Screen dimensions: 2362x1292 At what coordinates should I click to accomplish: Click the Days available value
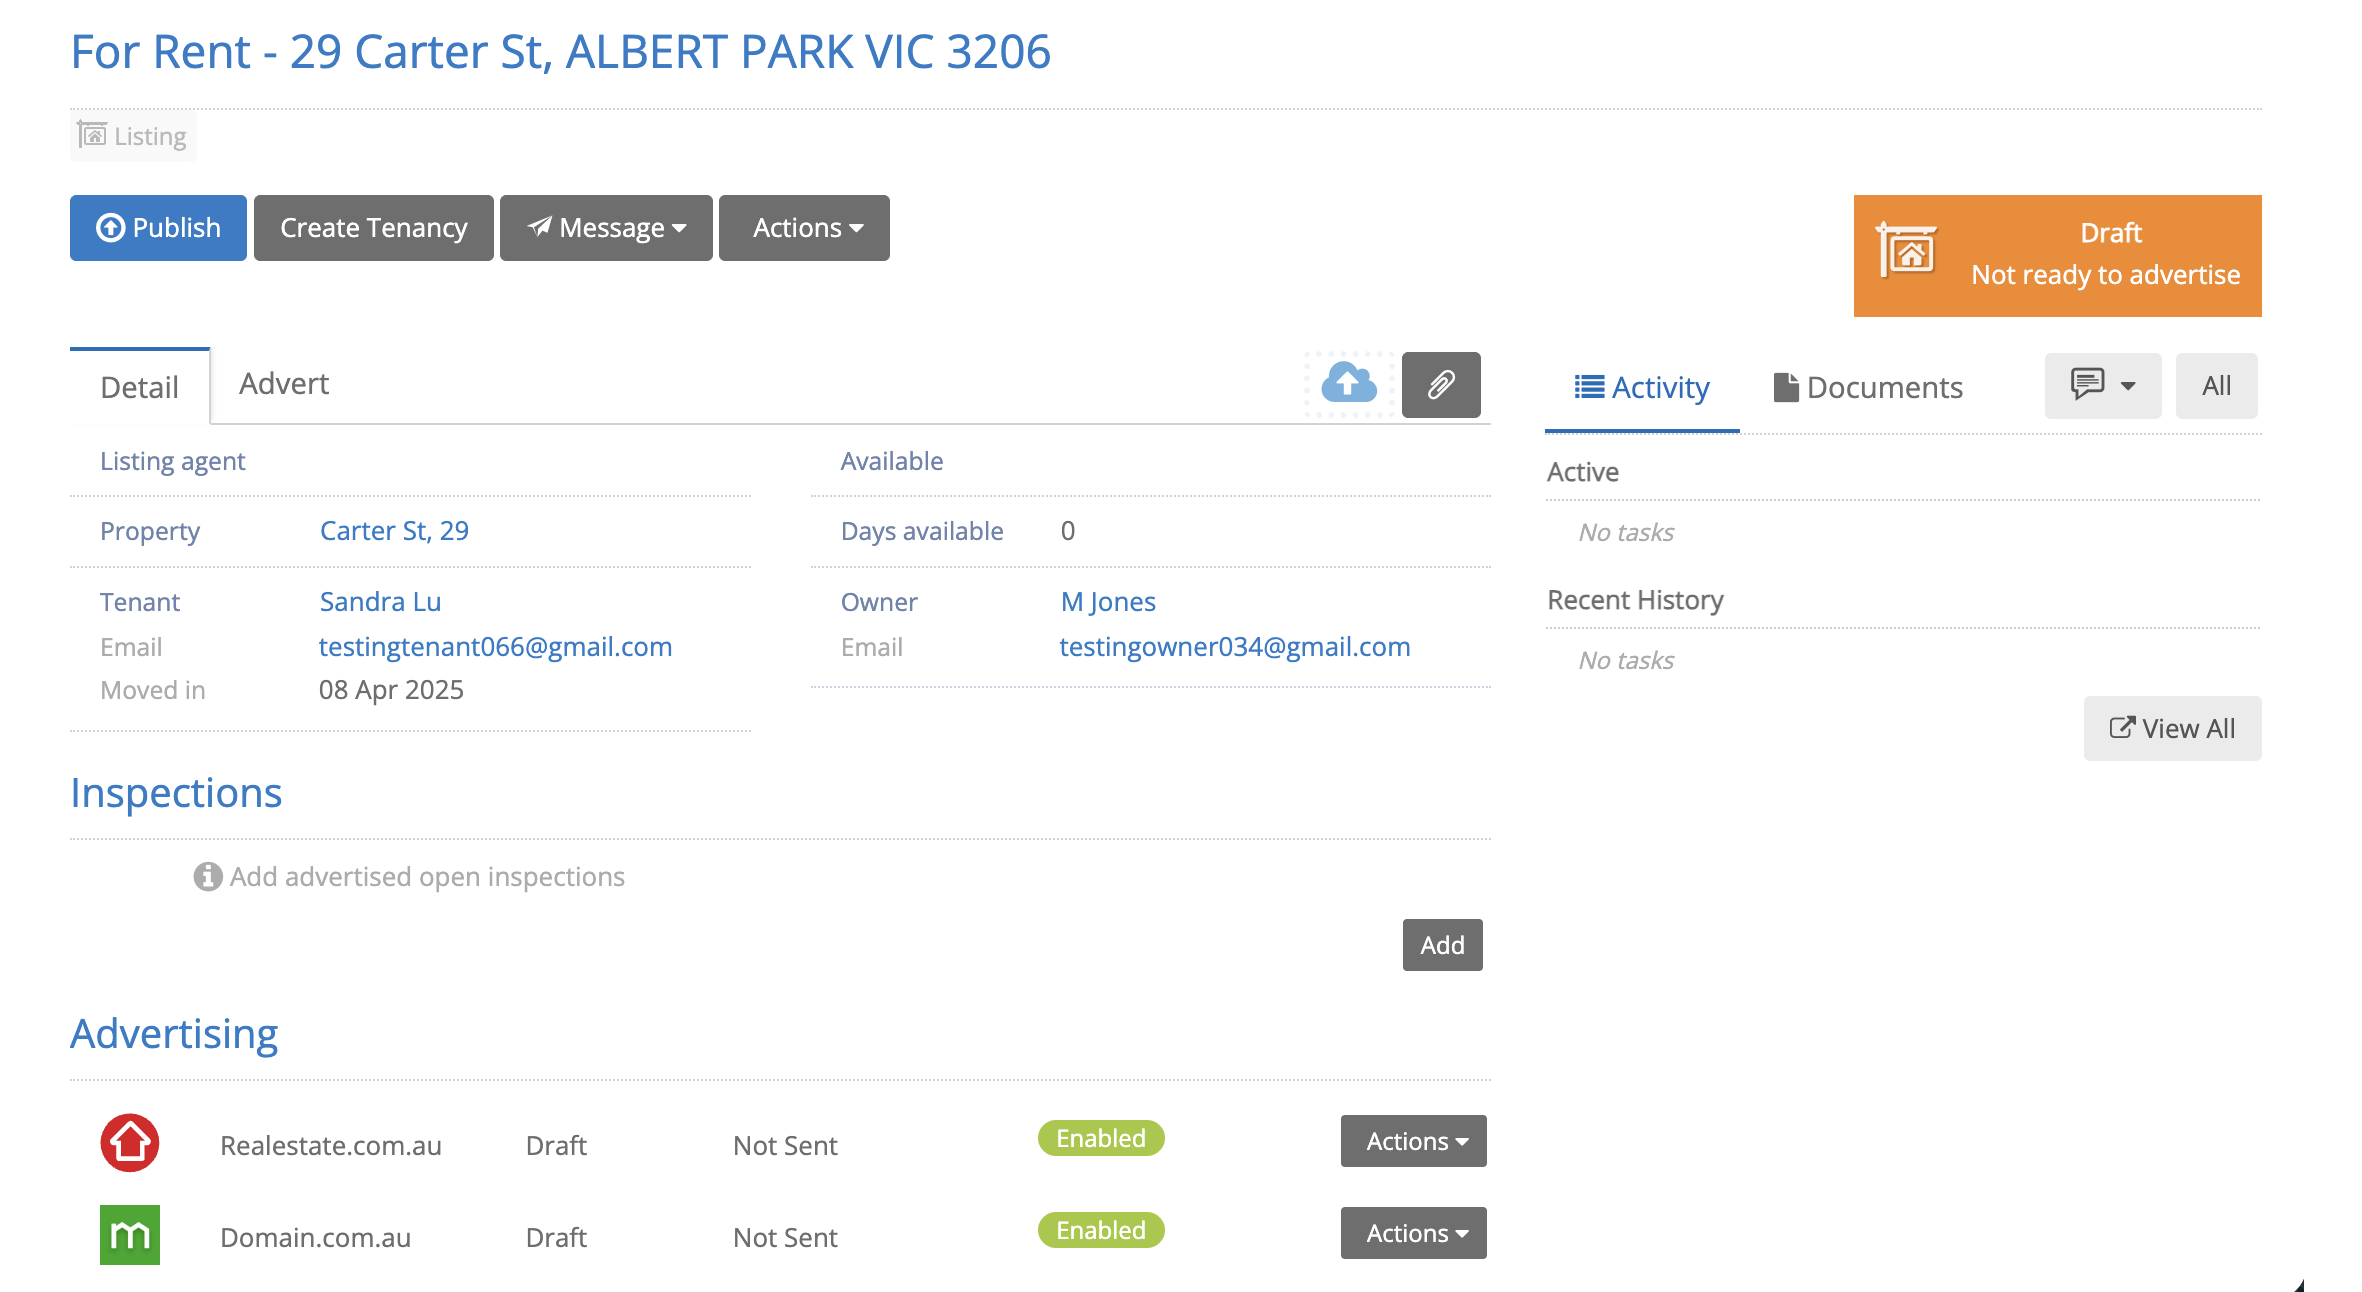click(x=1068, y=531)
